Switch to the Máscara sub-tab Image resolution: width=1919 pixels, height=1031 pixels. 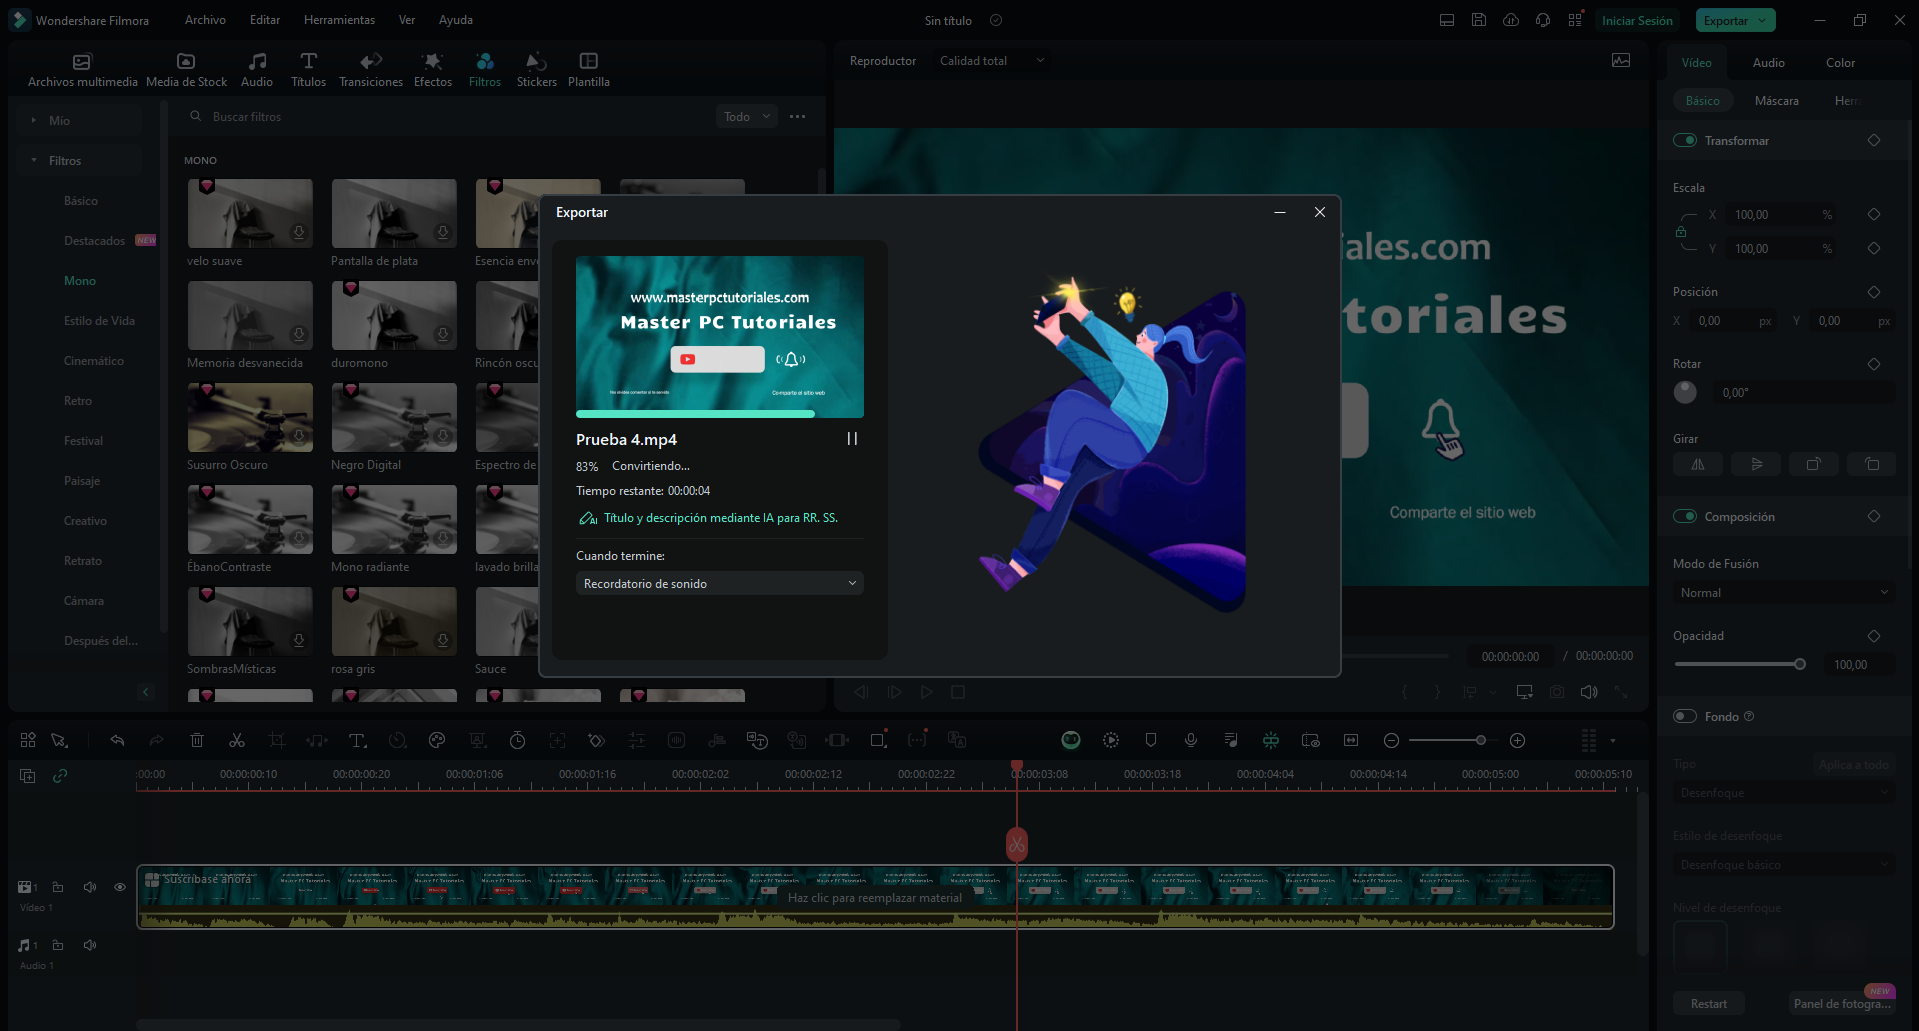tap(1776, 101)
